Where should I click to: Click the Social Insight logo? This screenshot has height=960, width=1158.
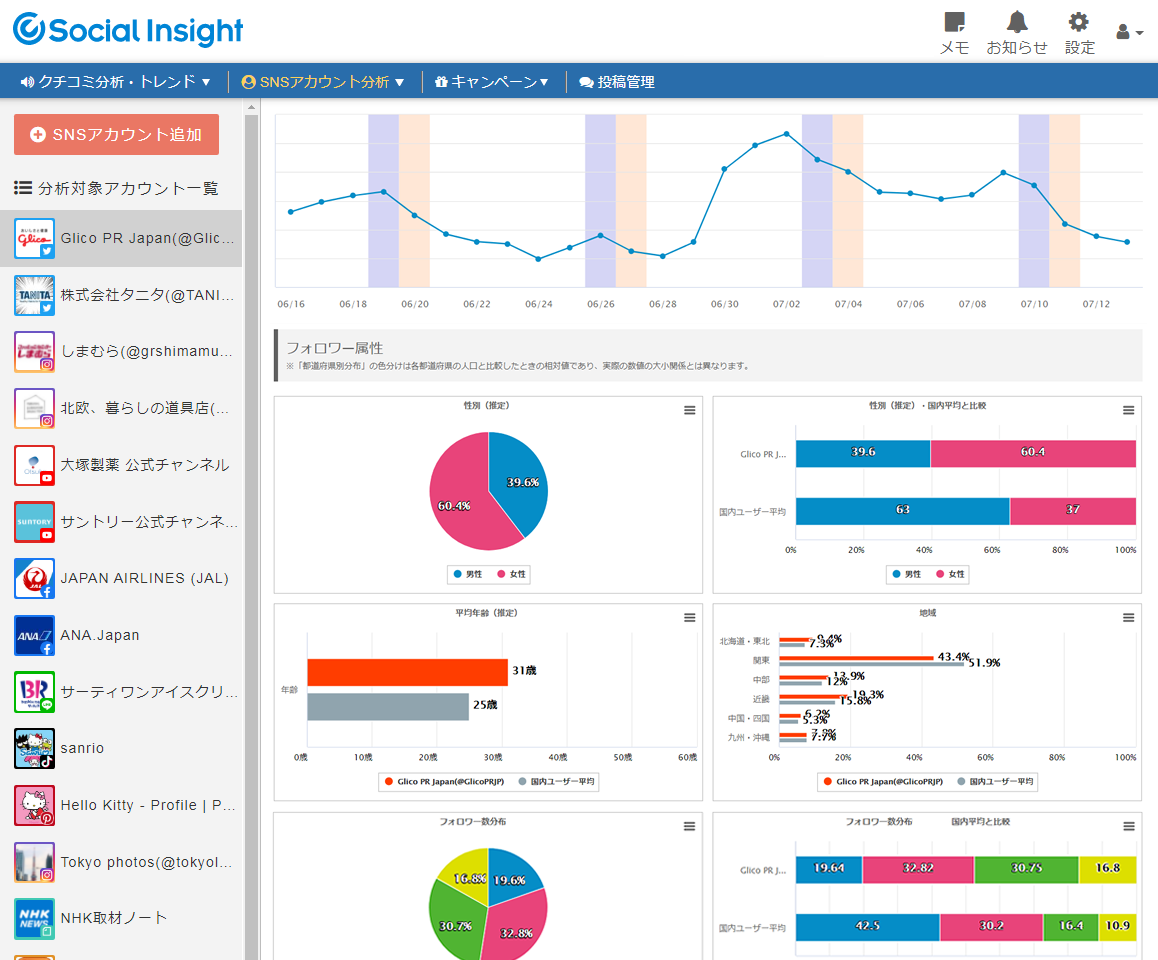[x=128, y=30]
